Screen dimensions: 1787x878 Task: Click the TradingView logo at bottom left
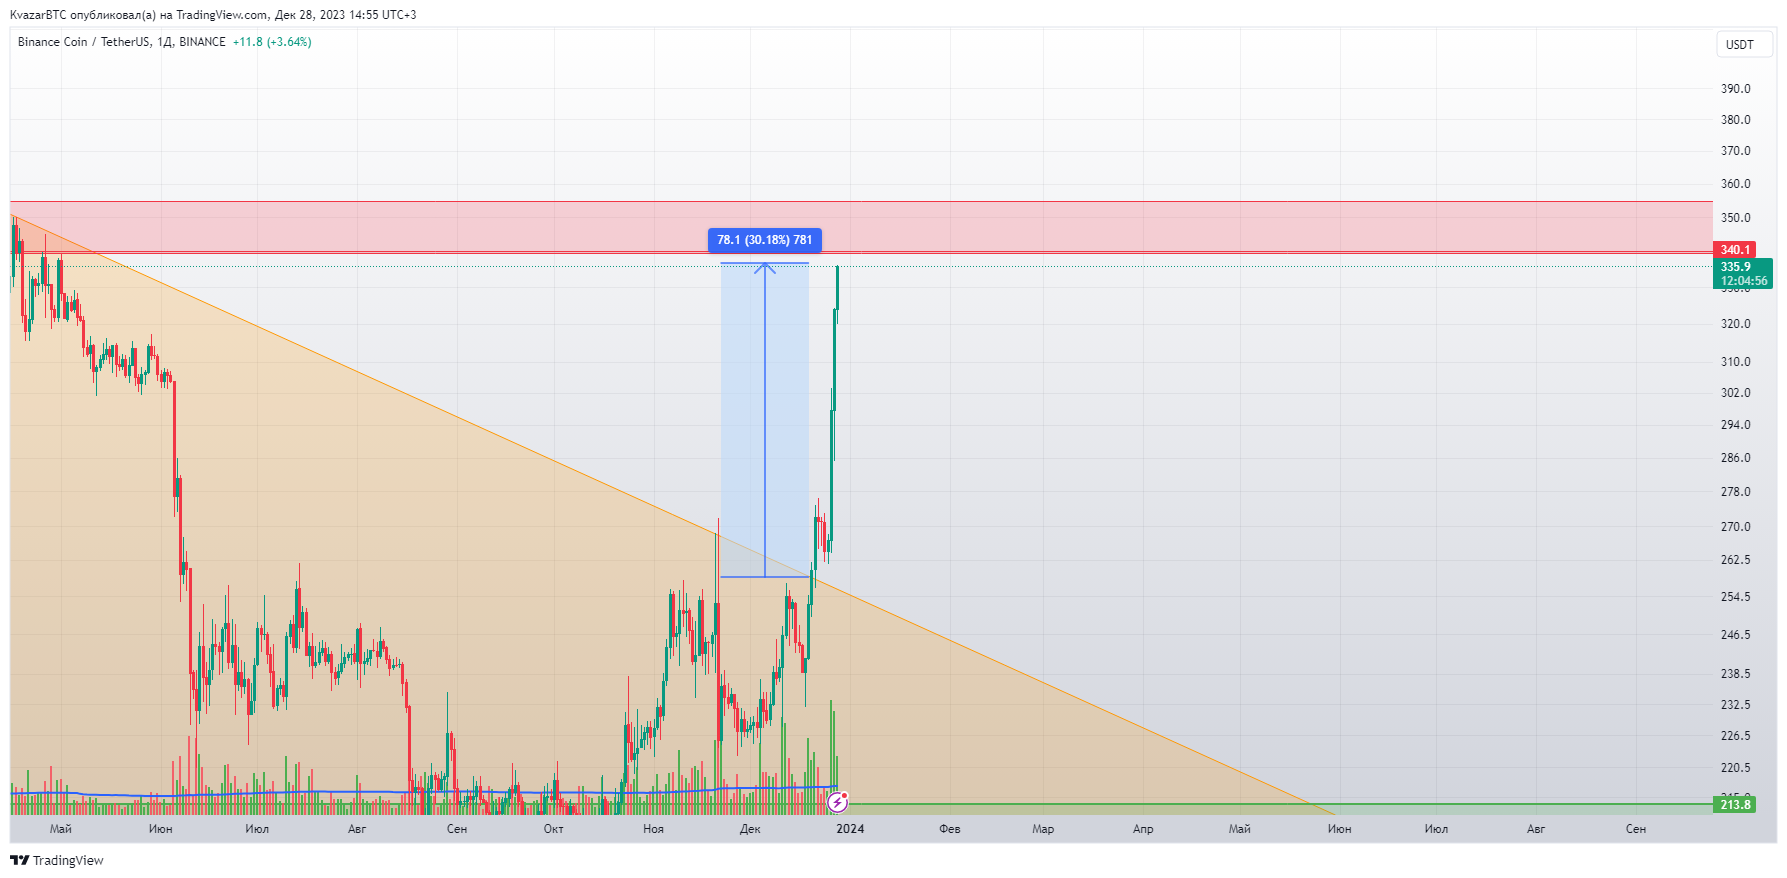point(57,860)
